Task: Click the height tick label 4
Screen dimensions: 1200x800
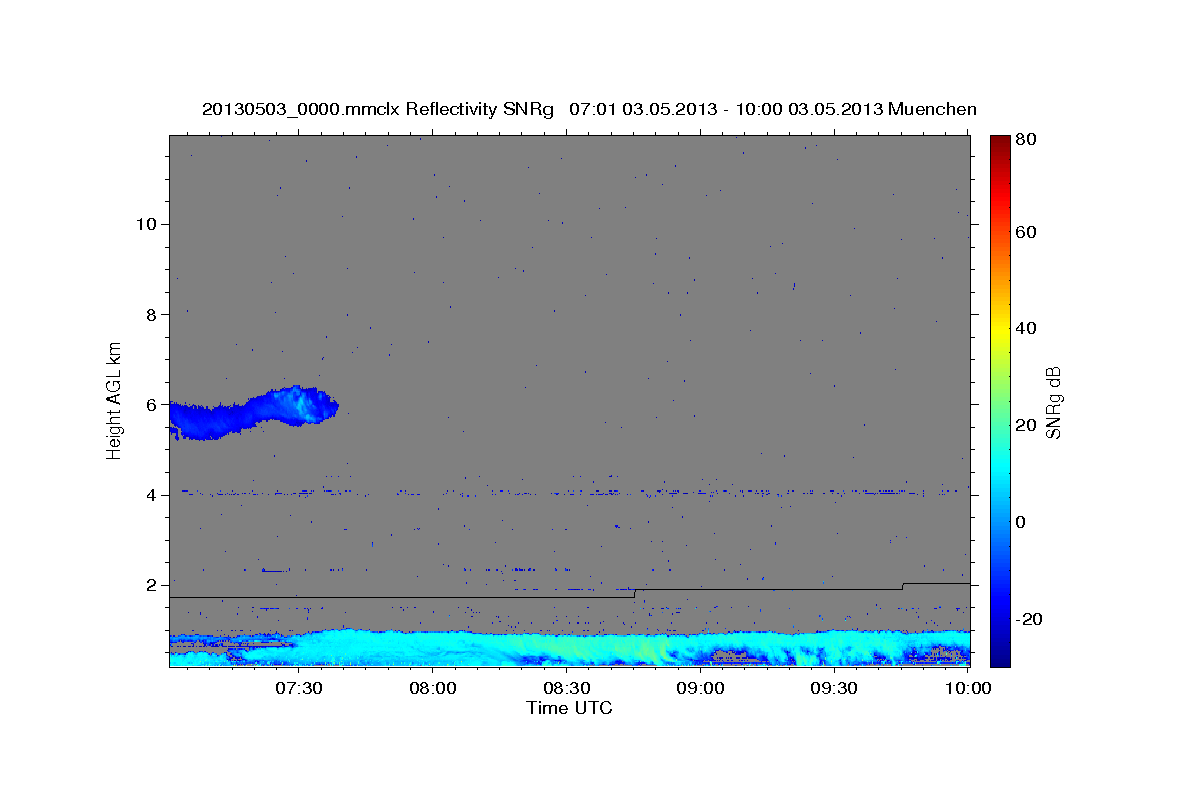Action: coord(151,494)
